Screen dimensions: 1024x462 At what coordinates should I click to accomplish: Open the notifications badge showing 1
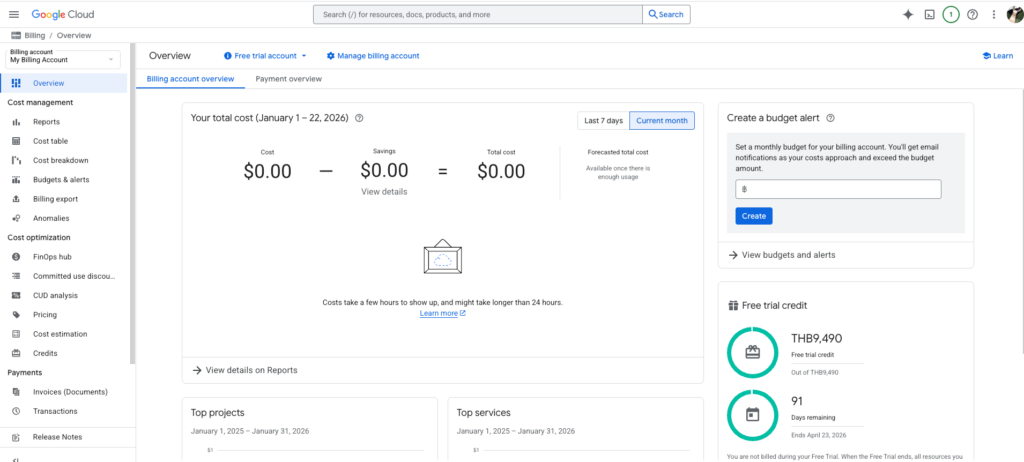(x=951, y=14)
